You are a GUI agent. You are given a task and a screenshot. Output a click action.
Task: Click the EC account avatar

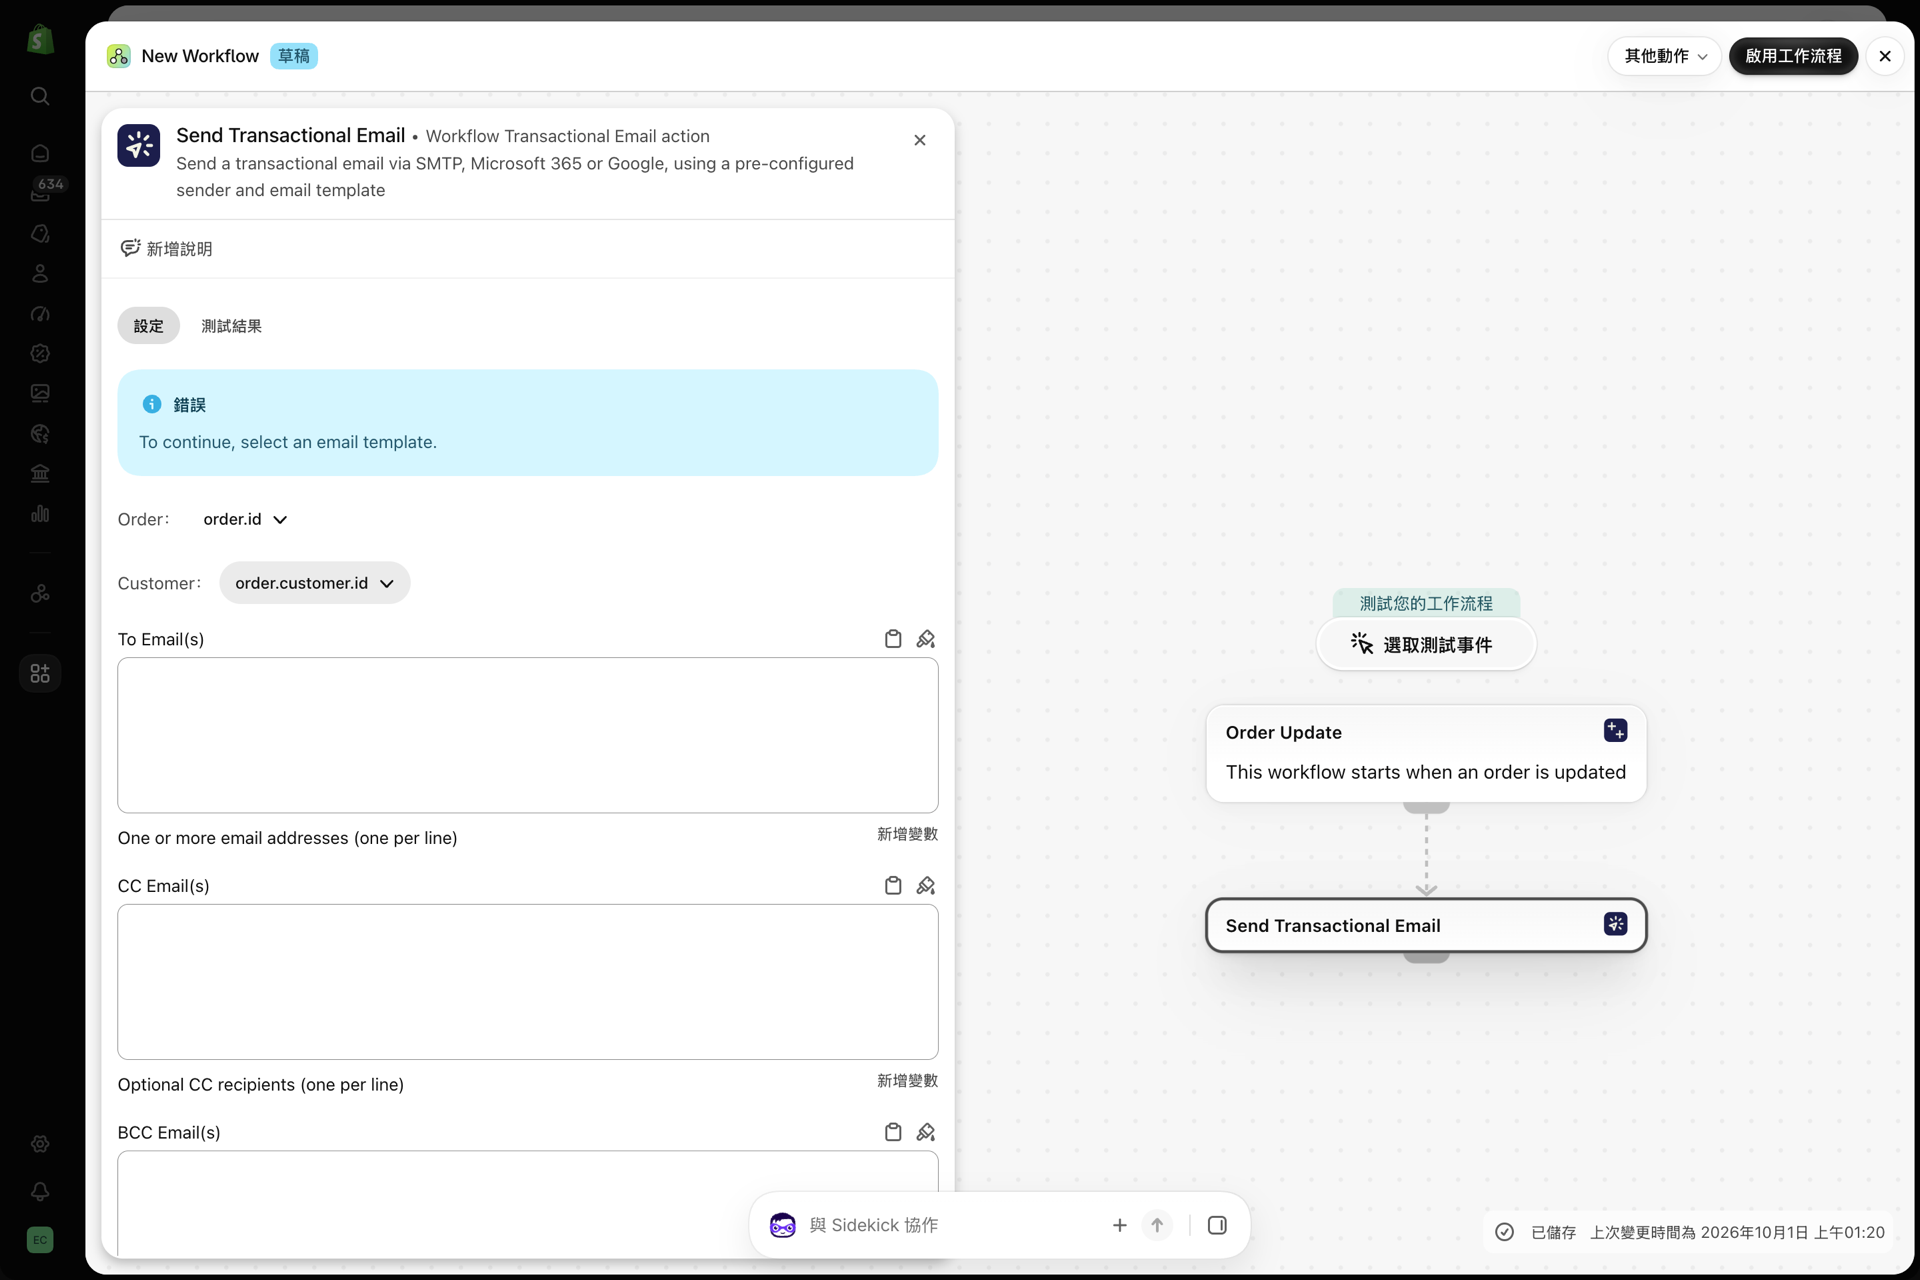[40, 1240]
